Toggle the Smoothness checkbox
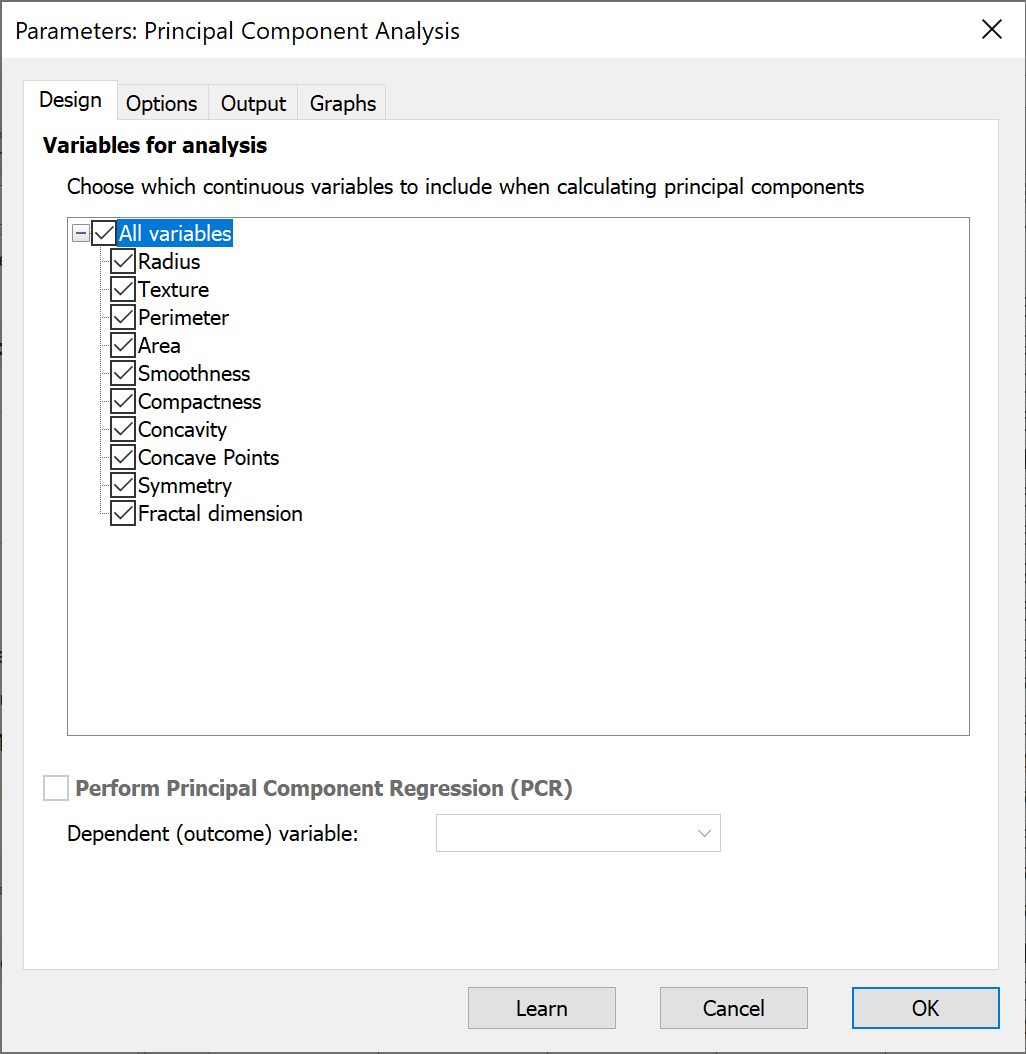Screen dimensions: 1026x1054 tap(123, 374)
